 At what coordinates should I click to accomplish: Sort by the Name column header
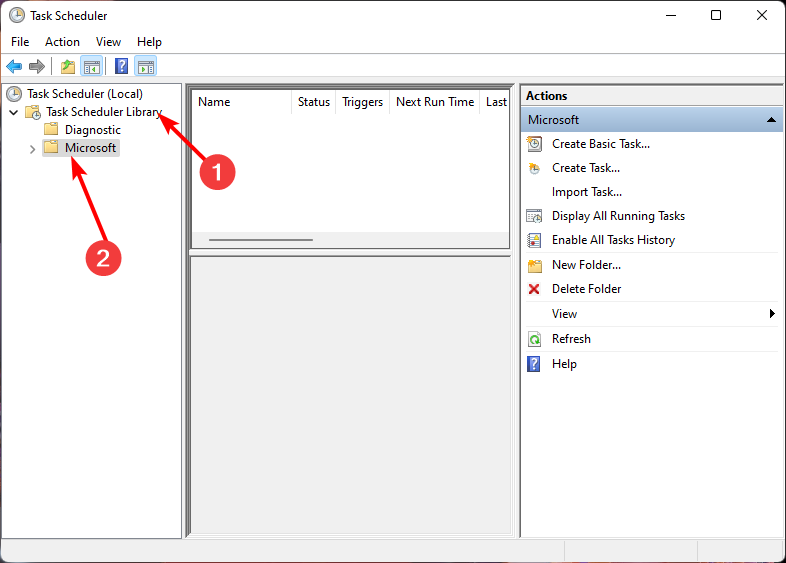point(242,102)
